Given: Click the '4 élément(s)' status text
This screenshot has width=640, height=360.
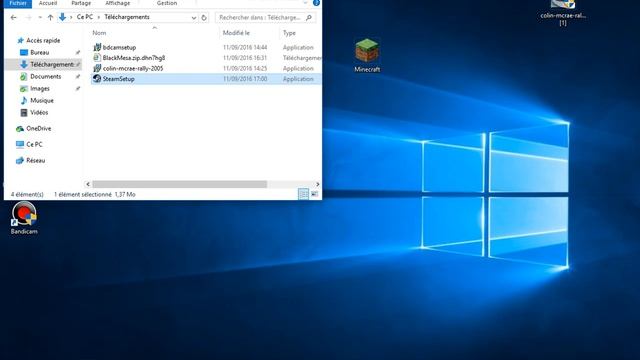Looking at the screenshot, I should (27, 194).
